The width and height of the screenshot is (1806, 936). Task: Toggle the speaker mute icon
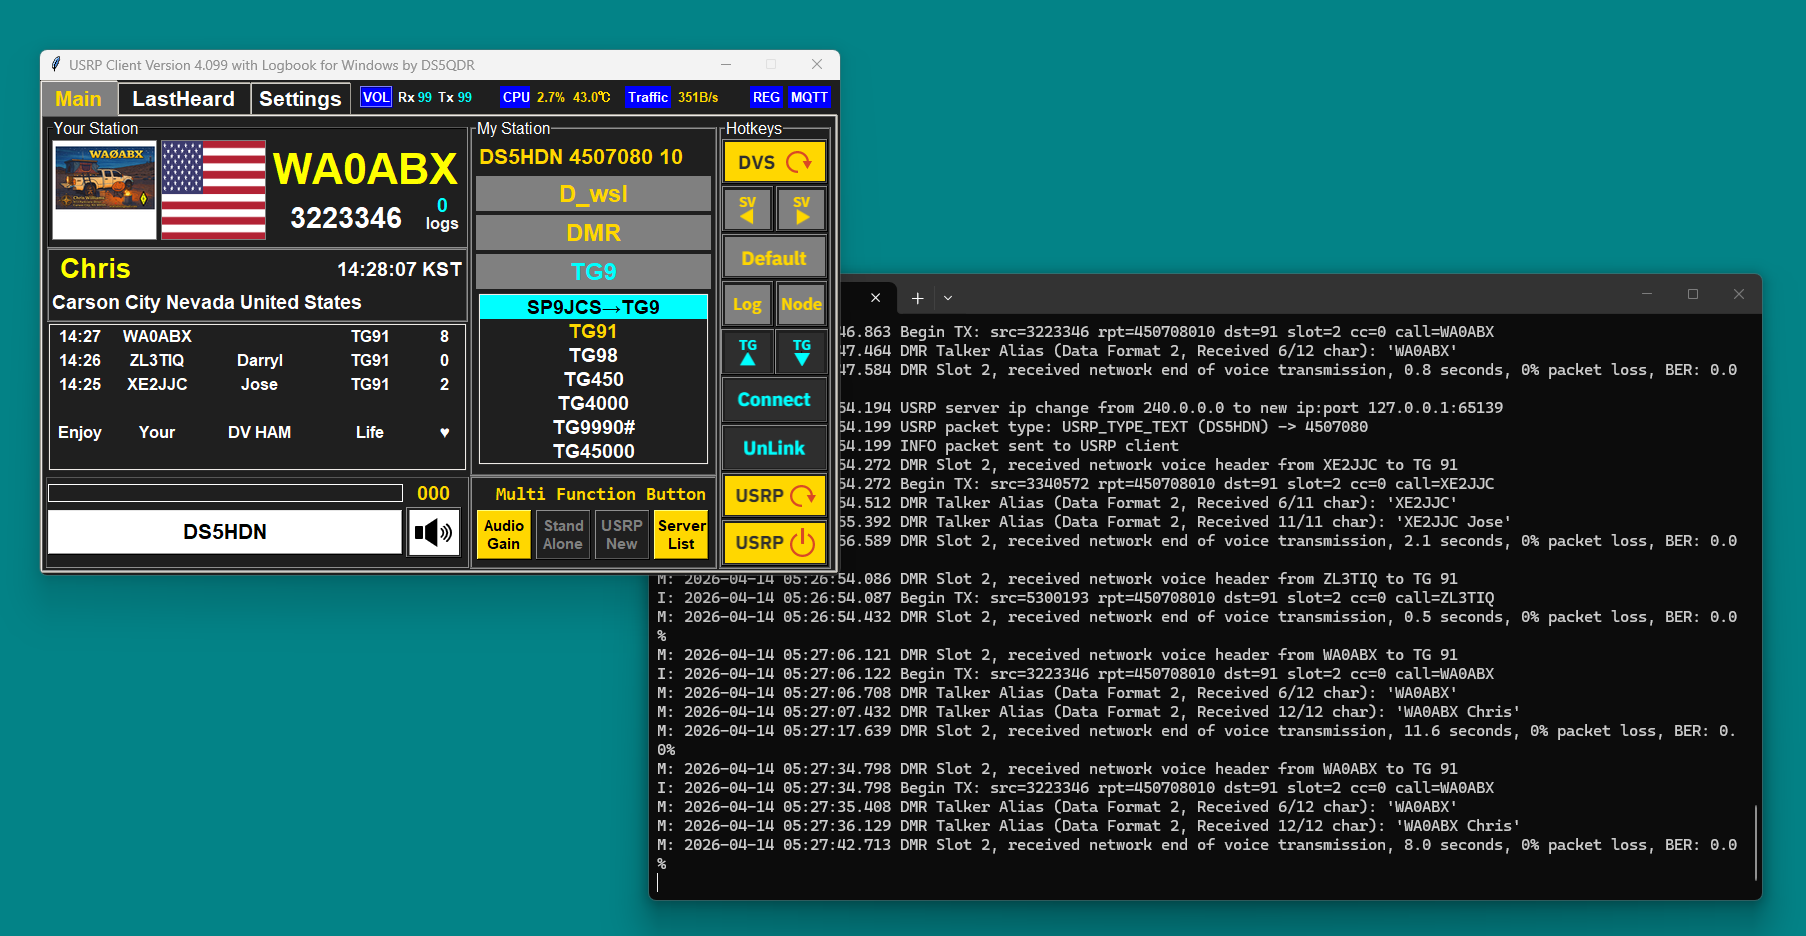433,533
